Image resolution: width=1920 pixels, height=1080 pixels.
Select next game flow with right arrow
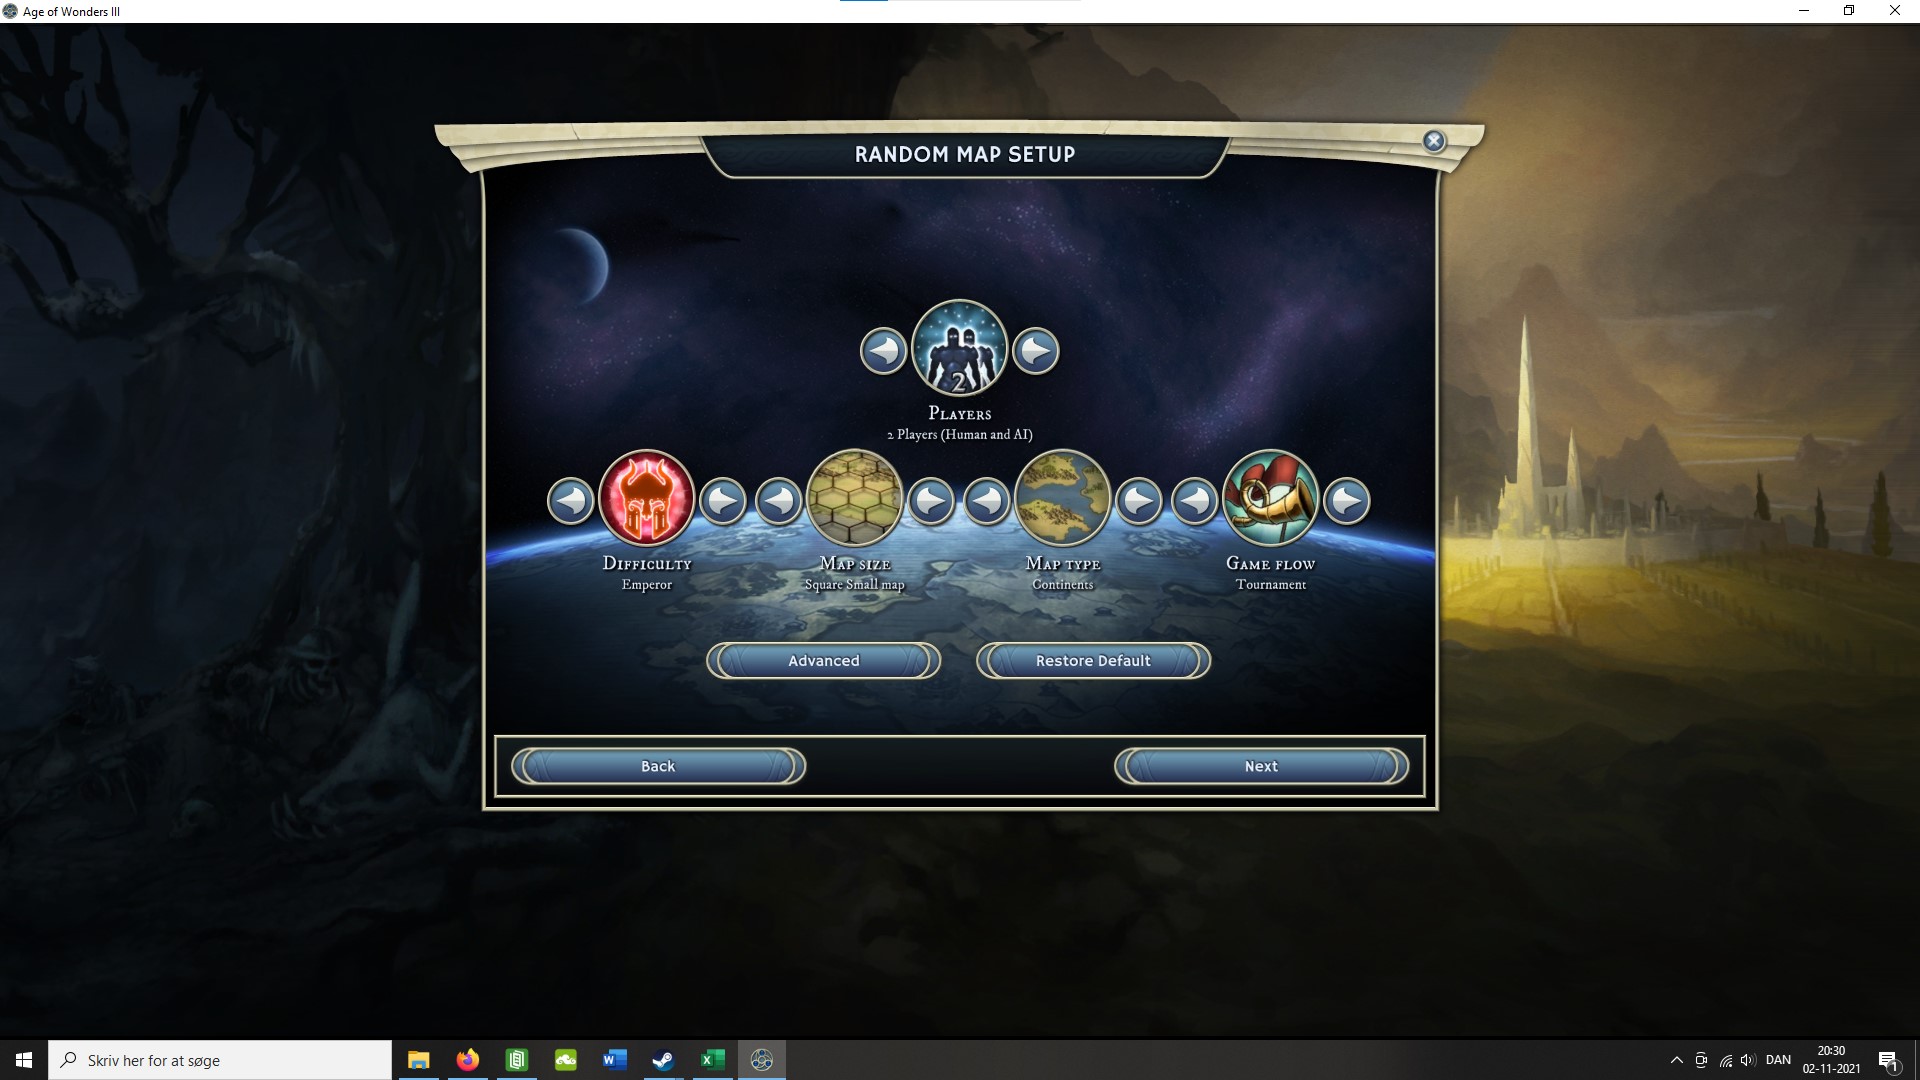pyautogui.click(x=1347, y=500)
